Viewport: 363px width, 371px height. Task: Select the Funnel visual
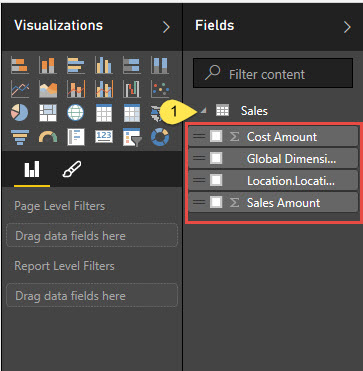(x=20, y=137)
